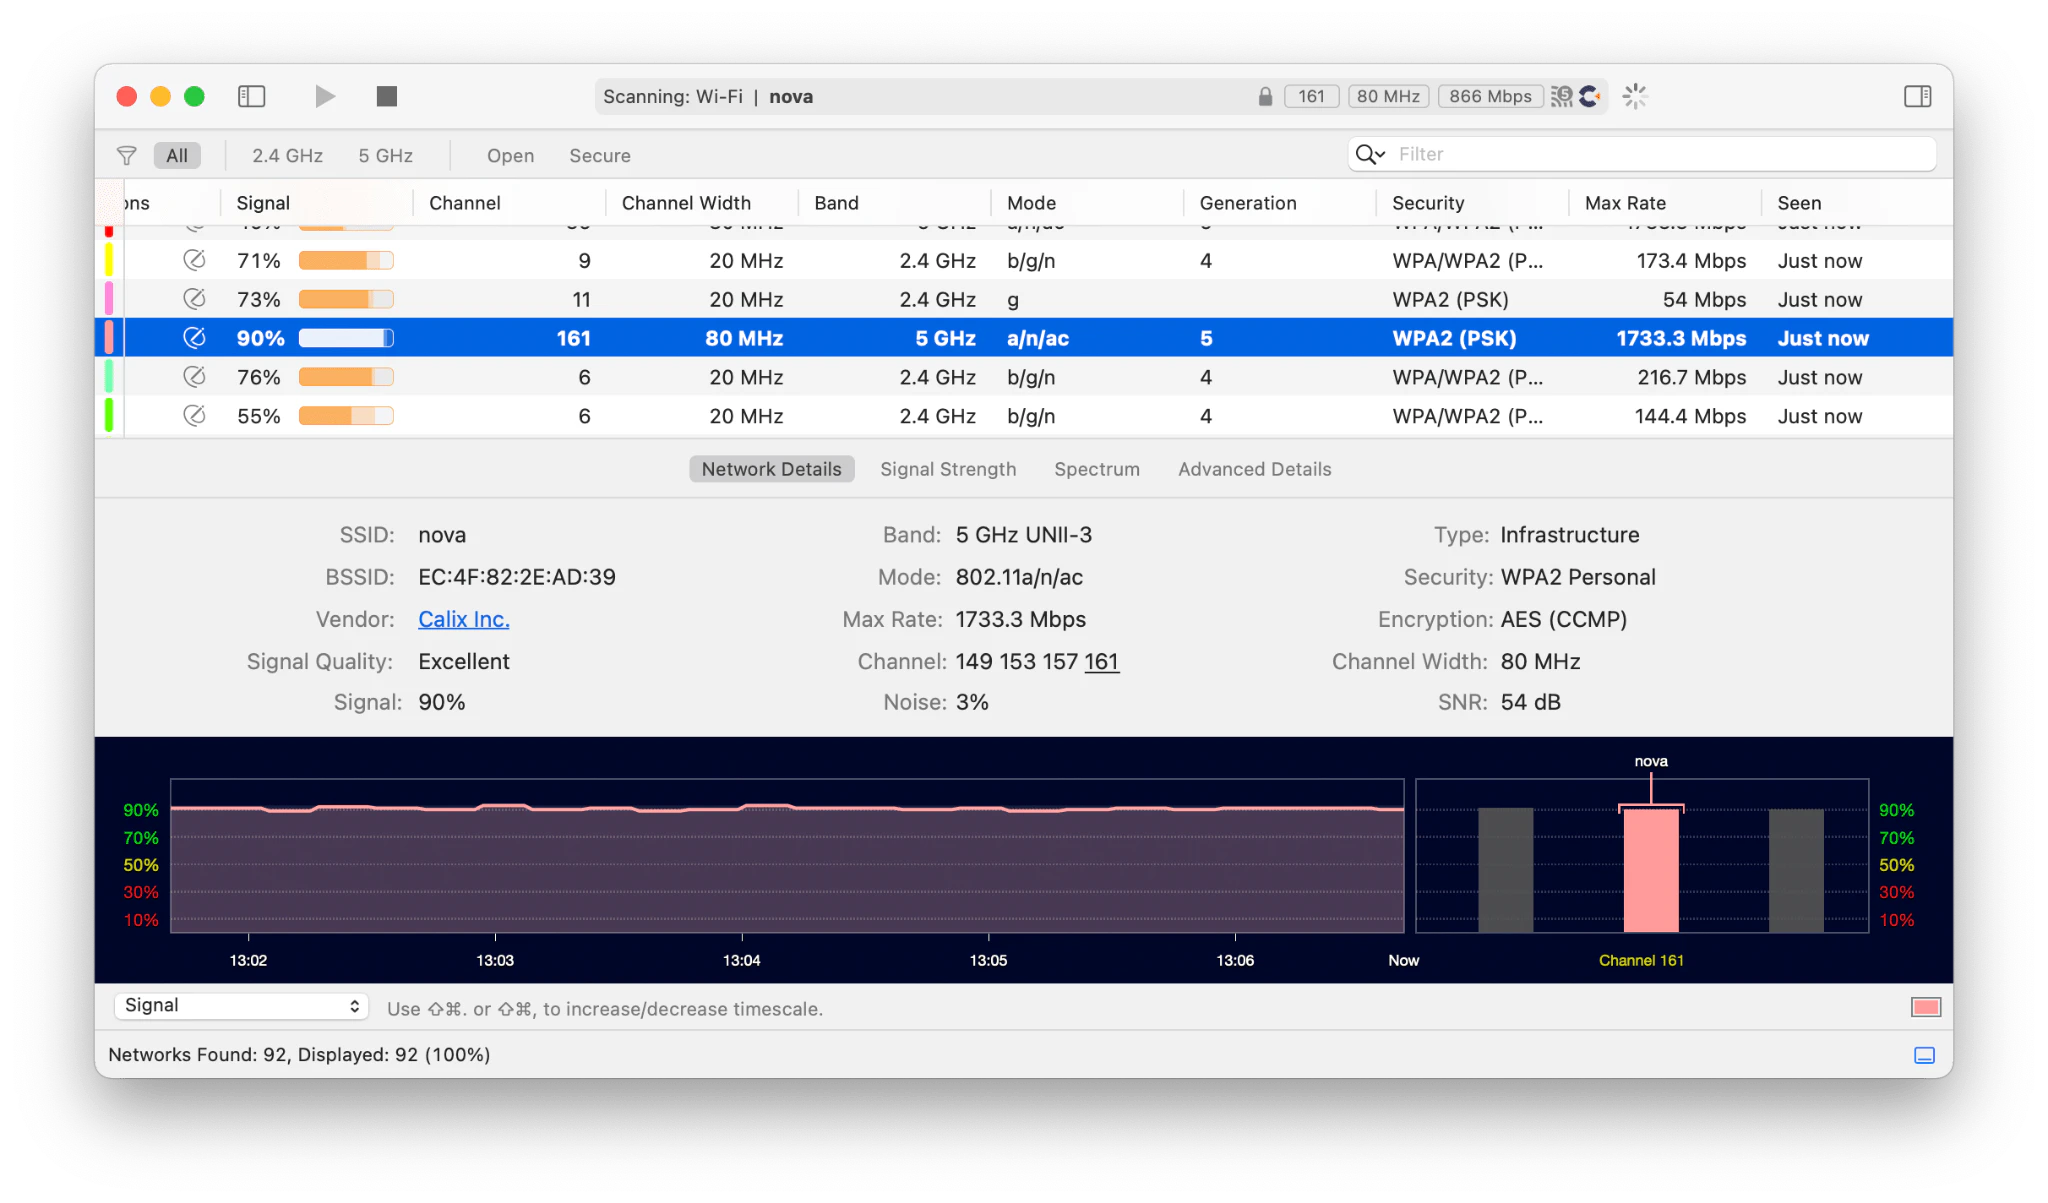This screenshot has height=1203, width=2048.
Task: Enable the 5 GHz band filter
Action: pos(384,155)
